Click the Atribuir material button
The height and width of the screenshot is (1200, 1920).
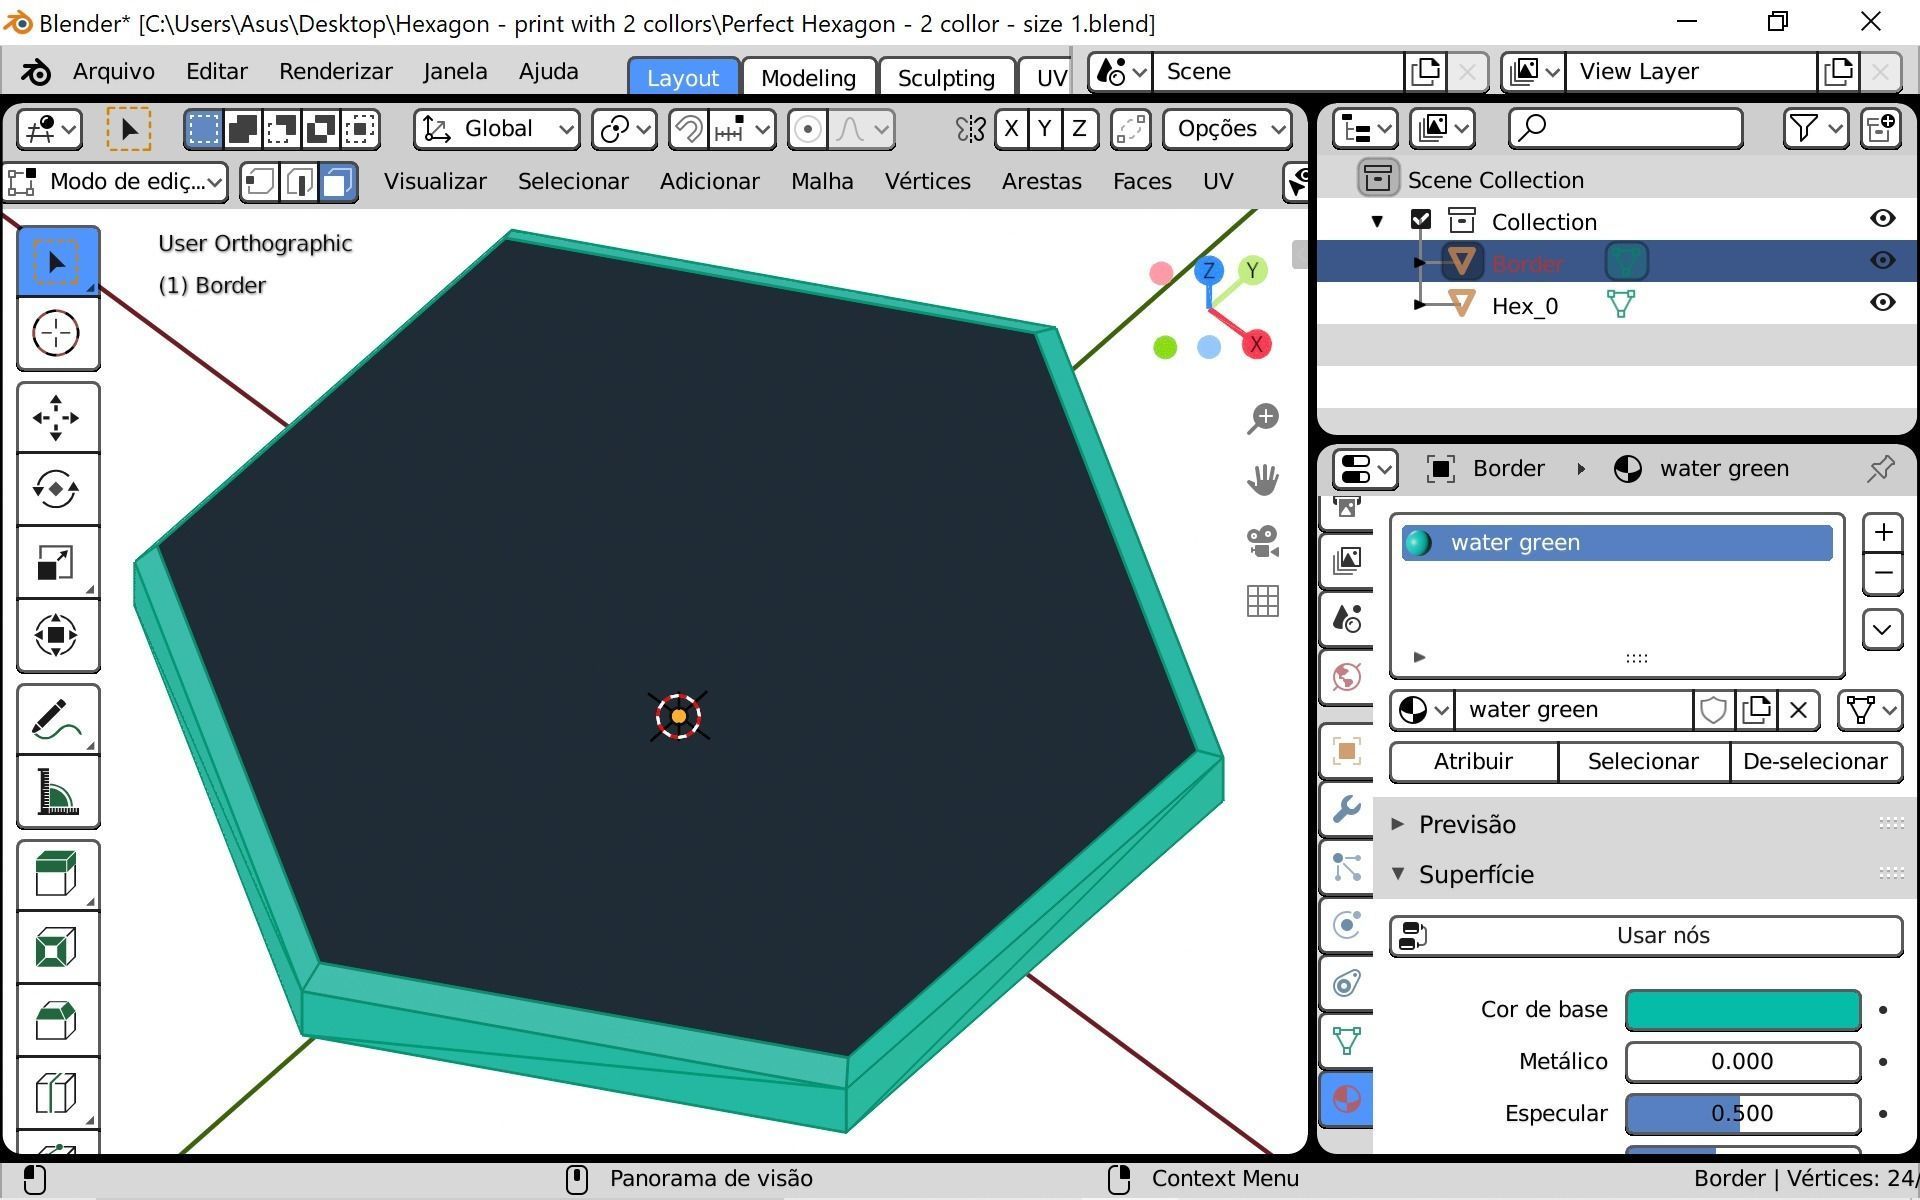[x=1472, y=761]
